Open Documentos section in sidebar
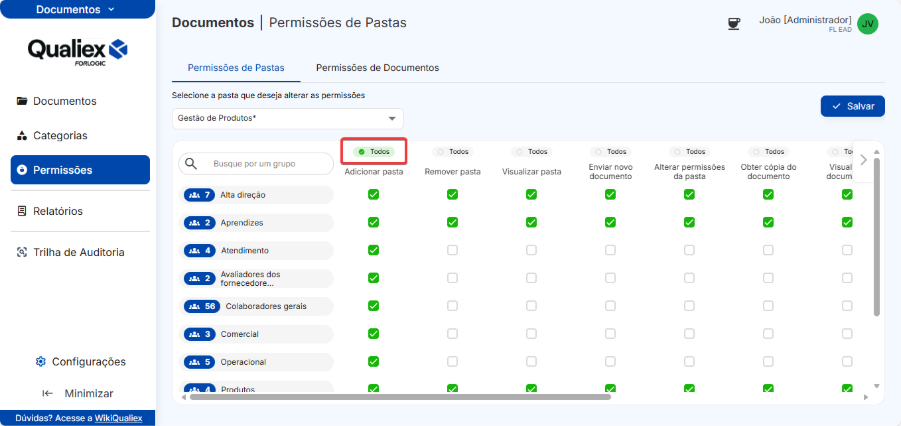This screenshot has width=901, height=426. 64,101
